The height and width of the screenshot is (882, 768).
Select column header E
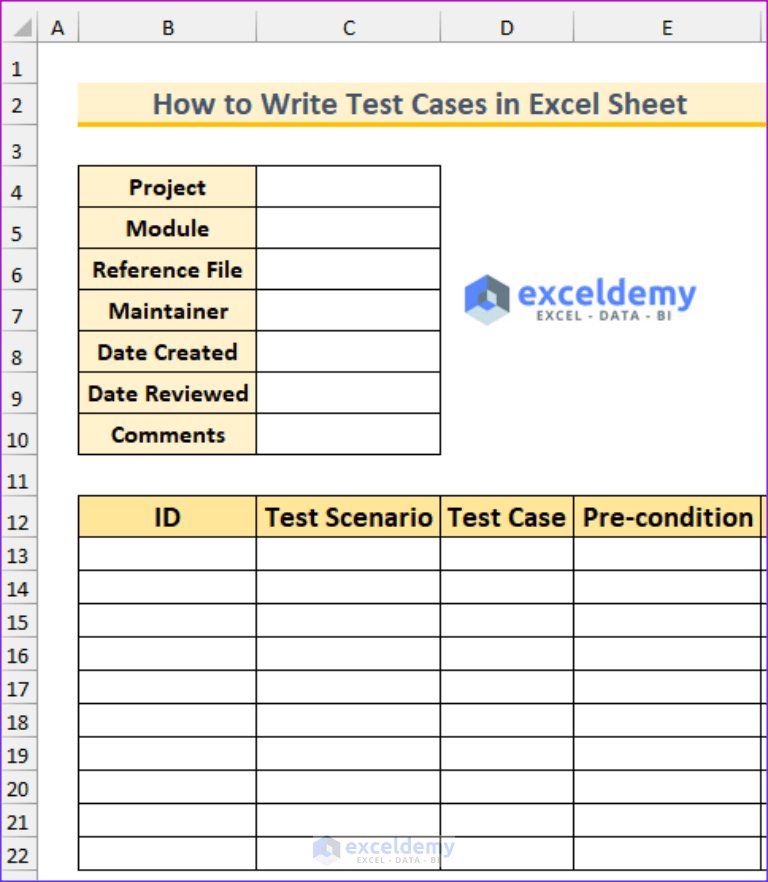click(667, 27)
